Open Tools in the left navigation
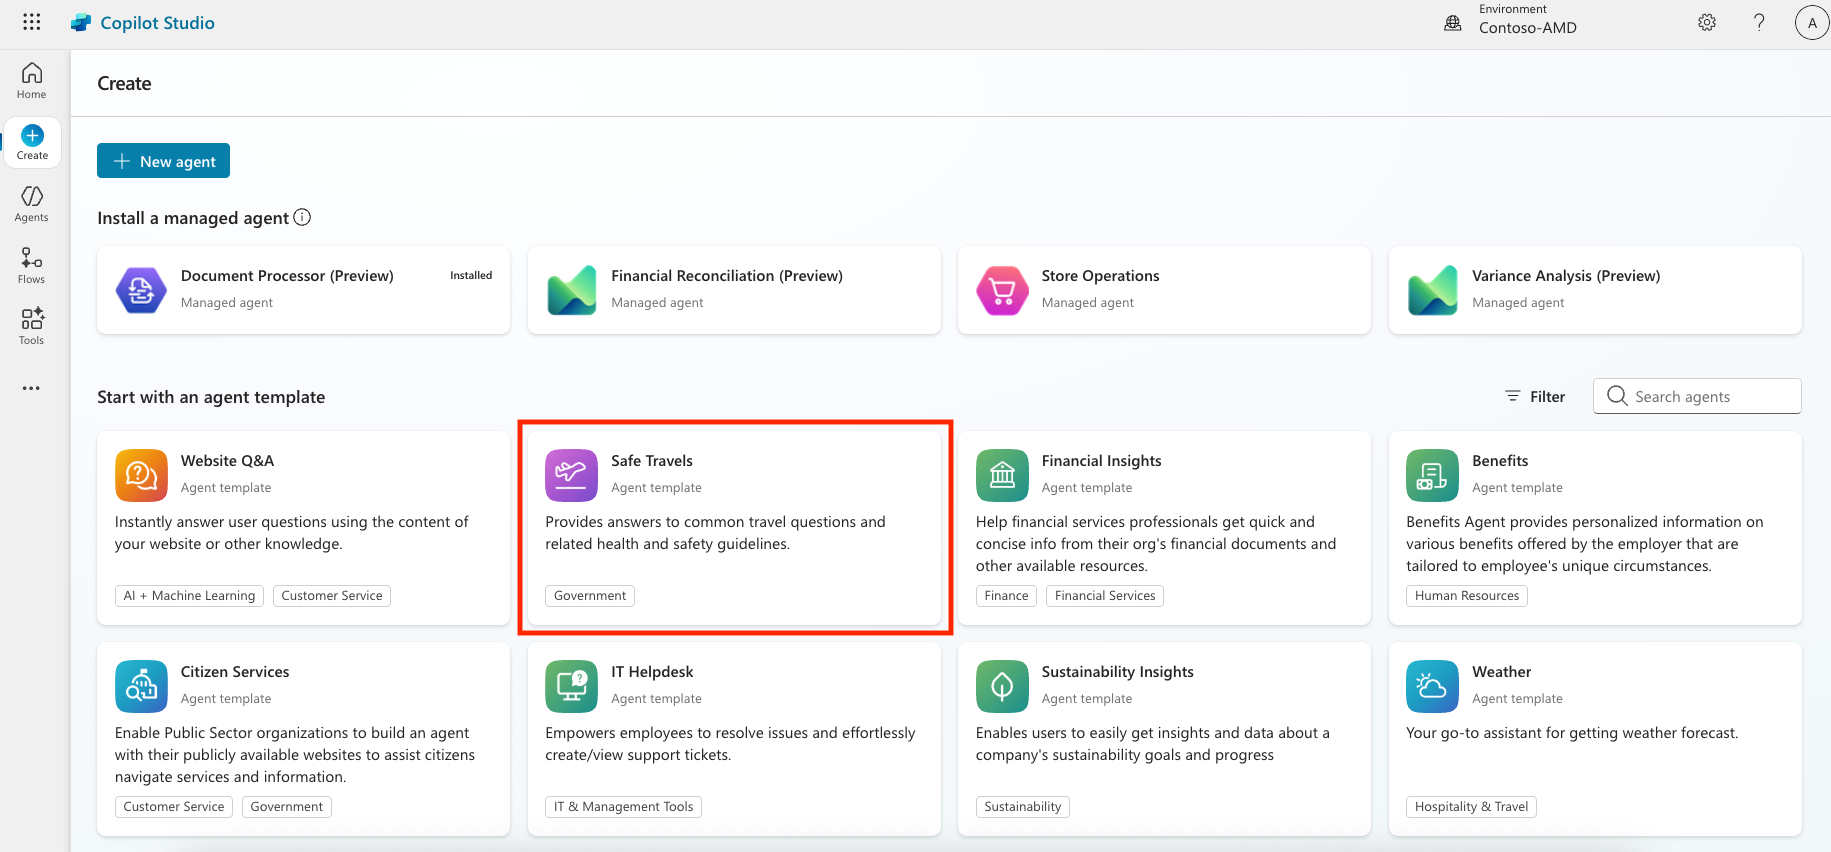This screenshot has width=1831, height=852. click(x=32, y=327)
